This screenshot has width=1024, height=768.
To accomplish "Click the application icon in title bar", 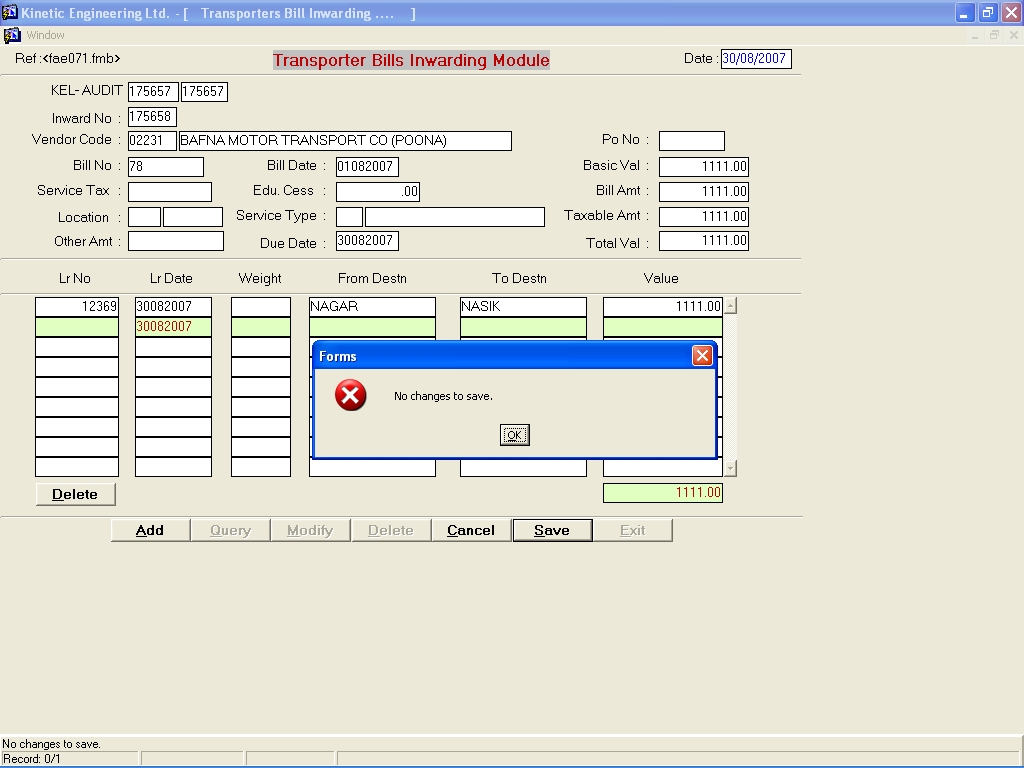I will coord(10,13).
